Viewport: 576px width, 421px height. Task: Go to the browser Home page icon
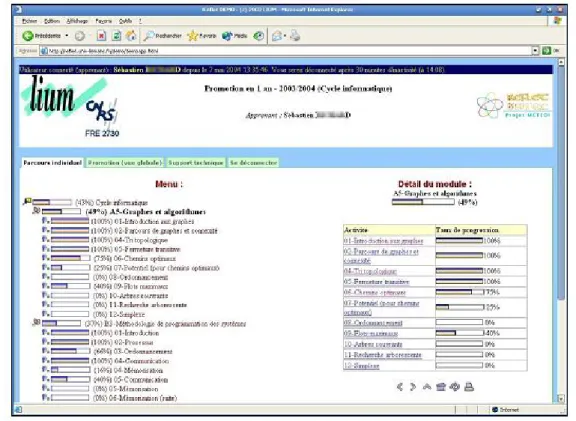131,36
